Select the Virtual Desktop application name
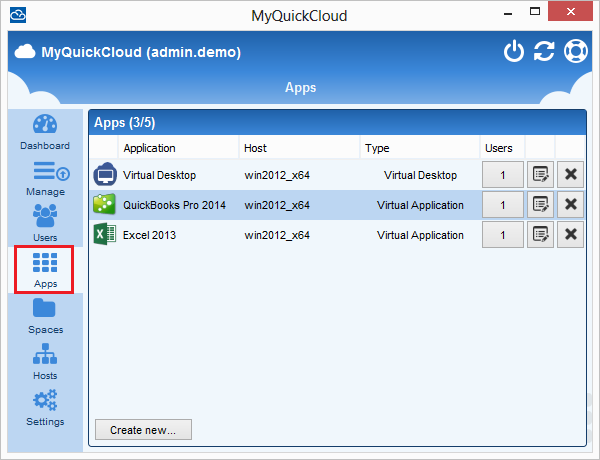 coord(159,175)
